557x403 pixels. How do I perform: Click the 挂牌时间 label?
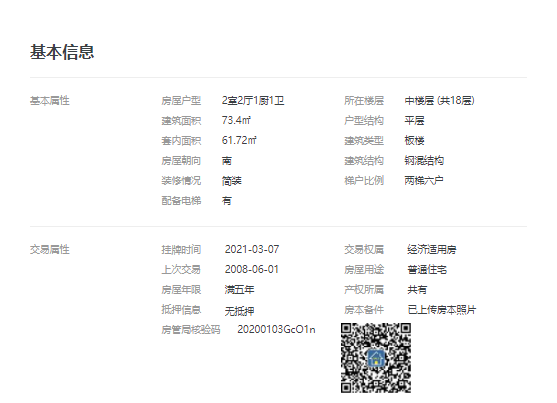(181, 249)
